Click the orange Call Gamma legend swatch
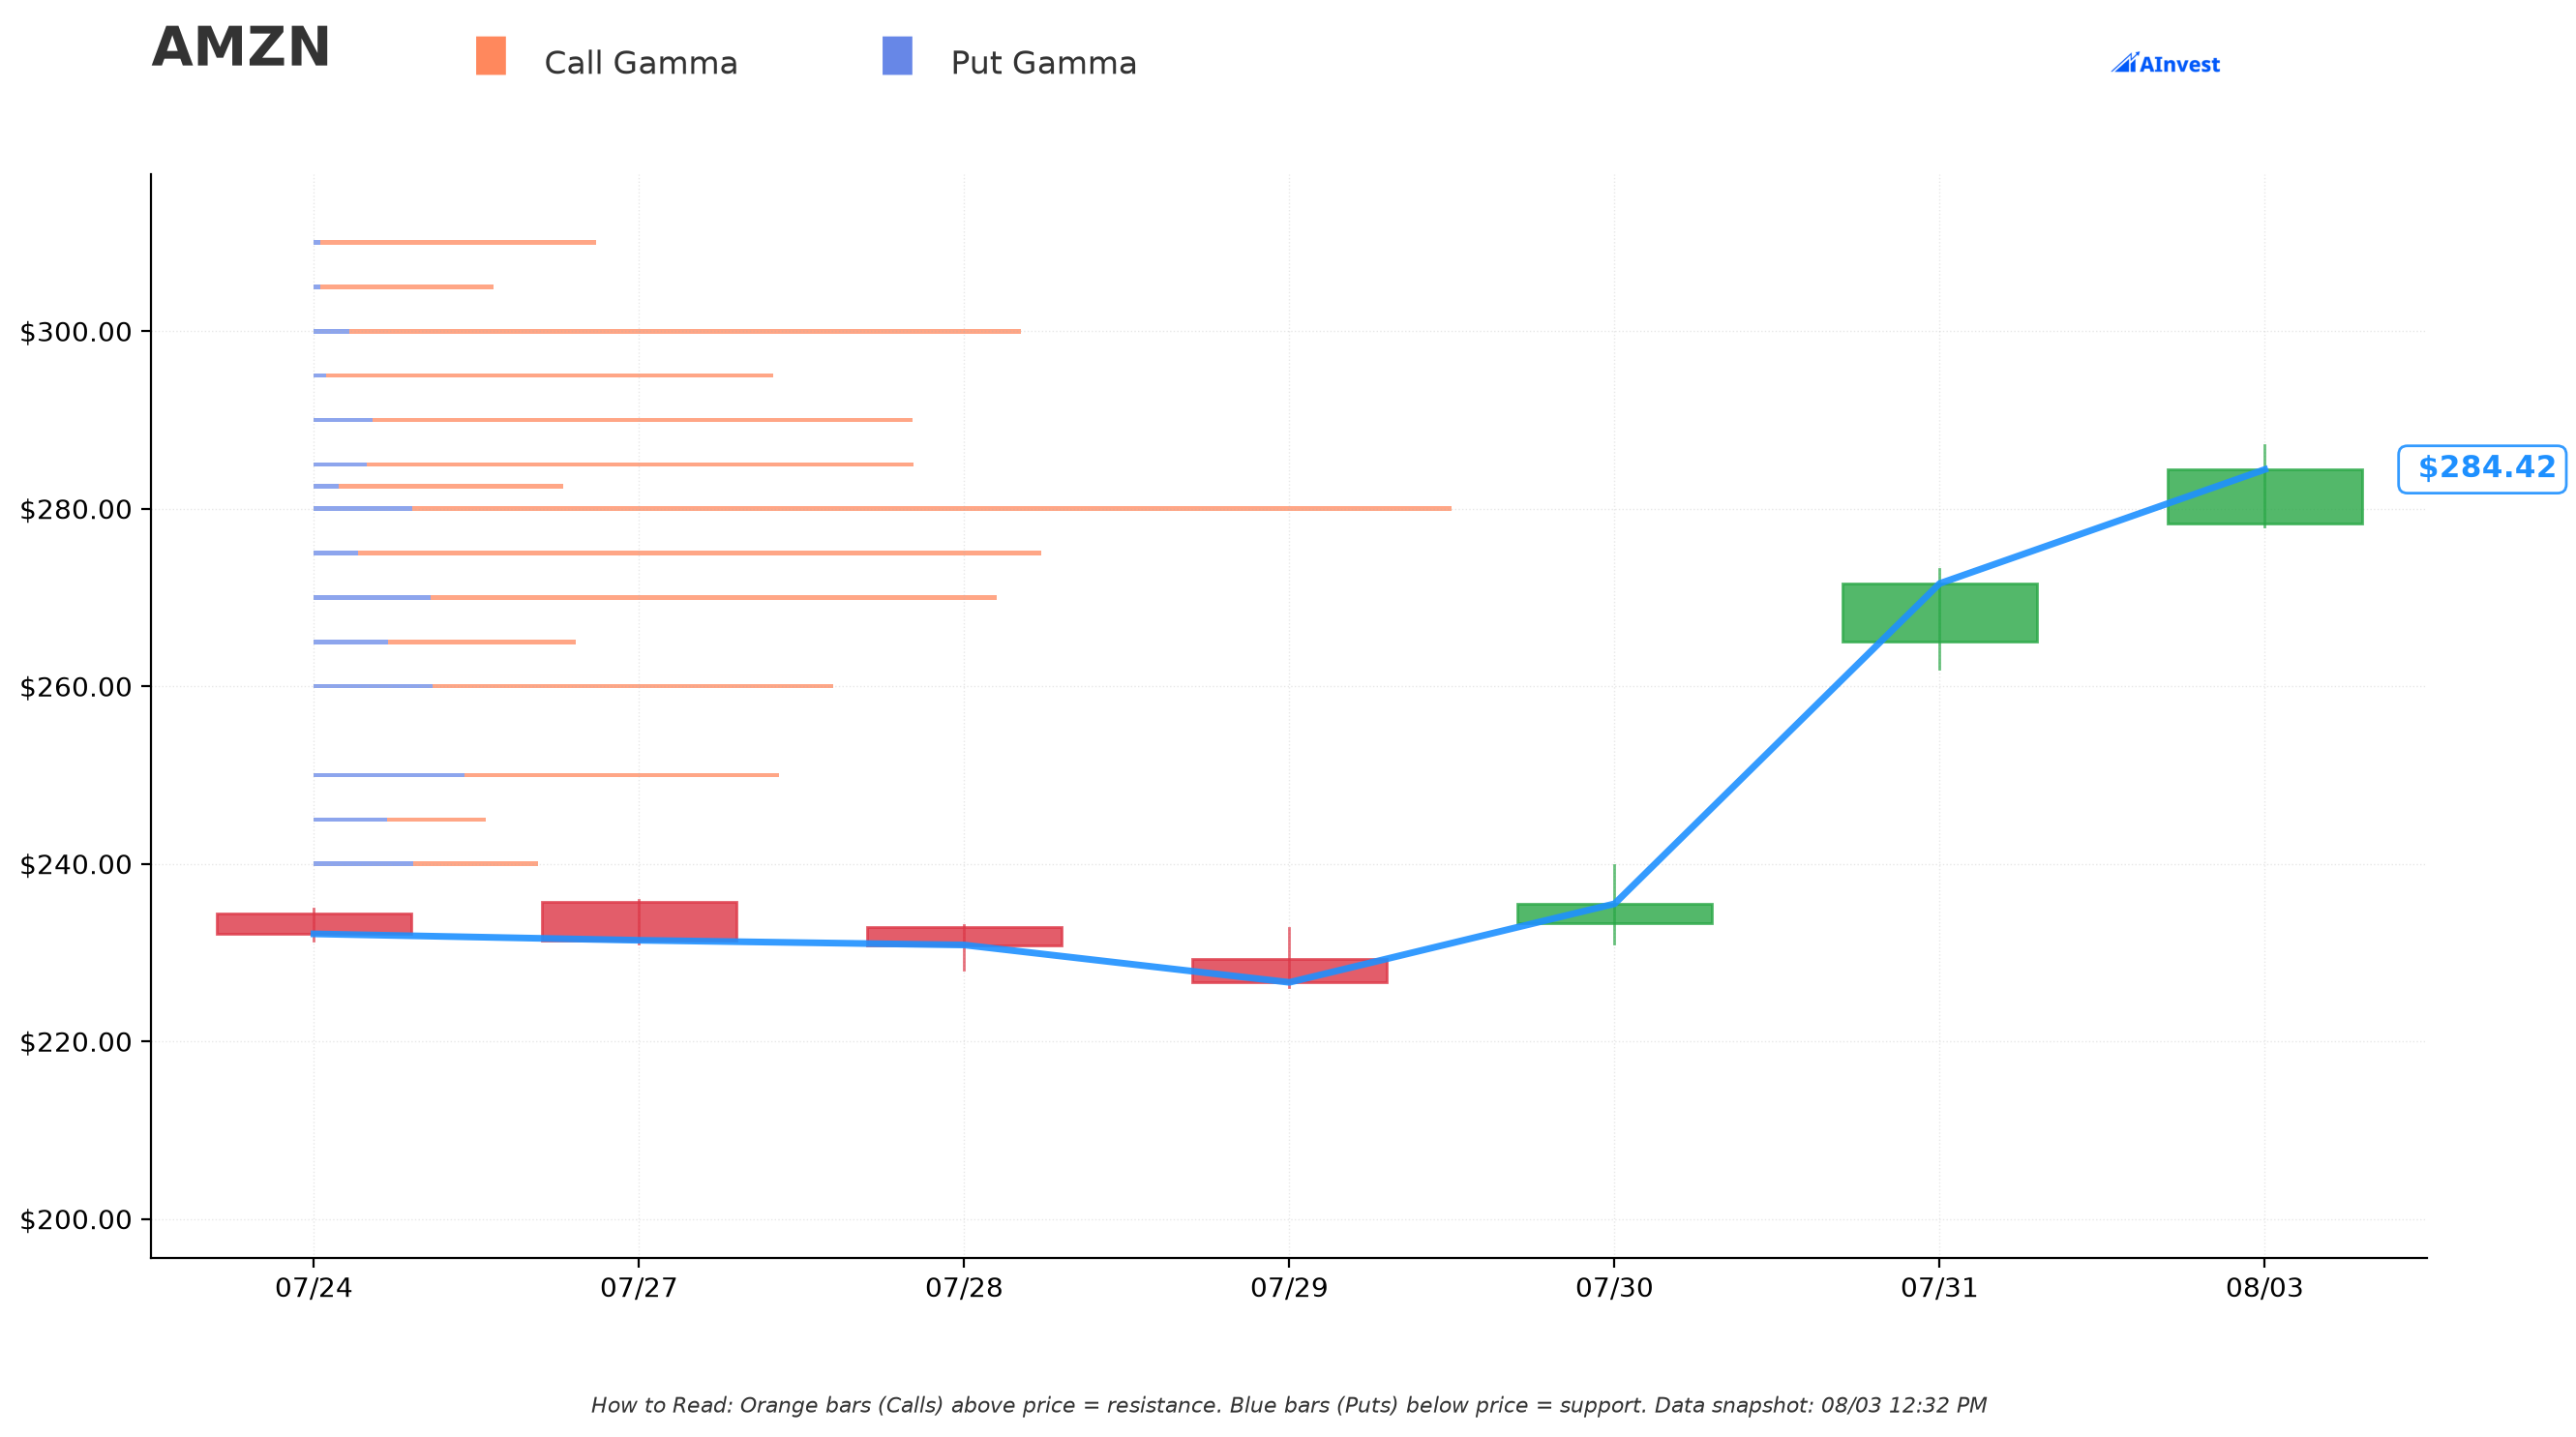2576x1437 pixels. point(490,56)
